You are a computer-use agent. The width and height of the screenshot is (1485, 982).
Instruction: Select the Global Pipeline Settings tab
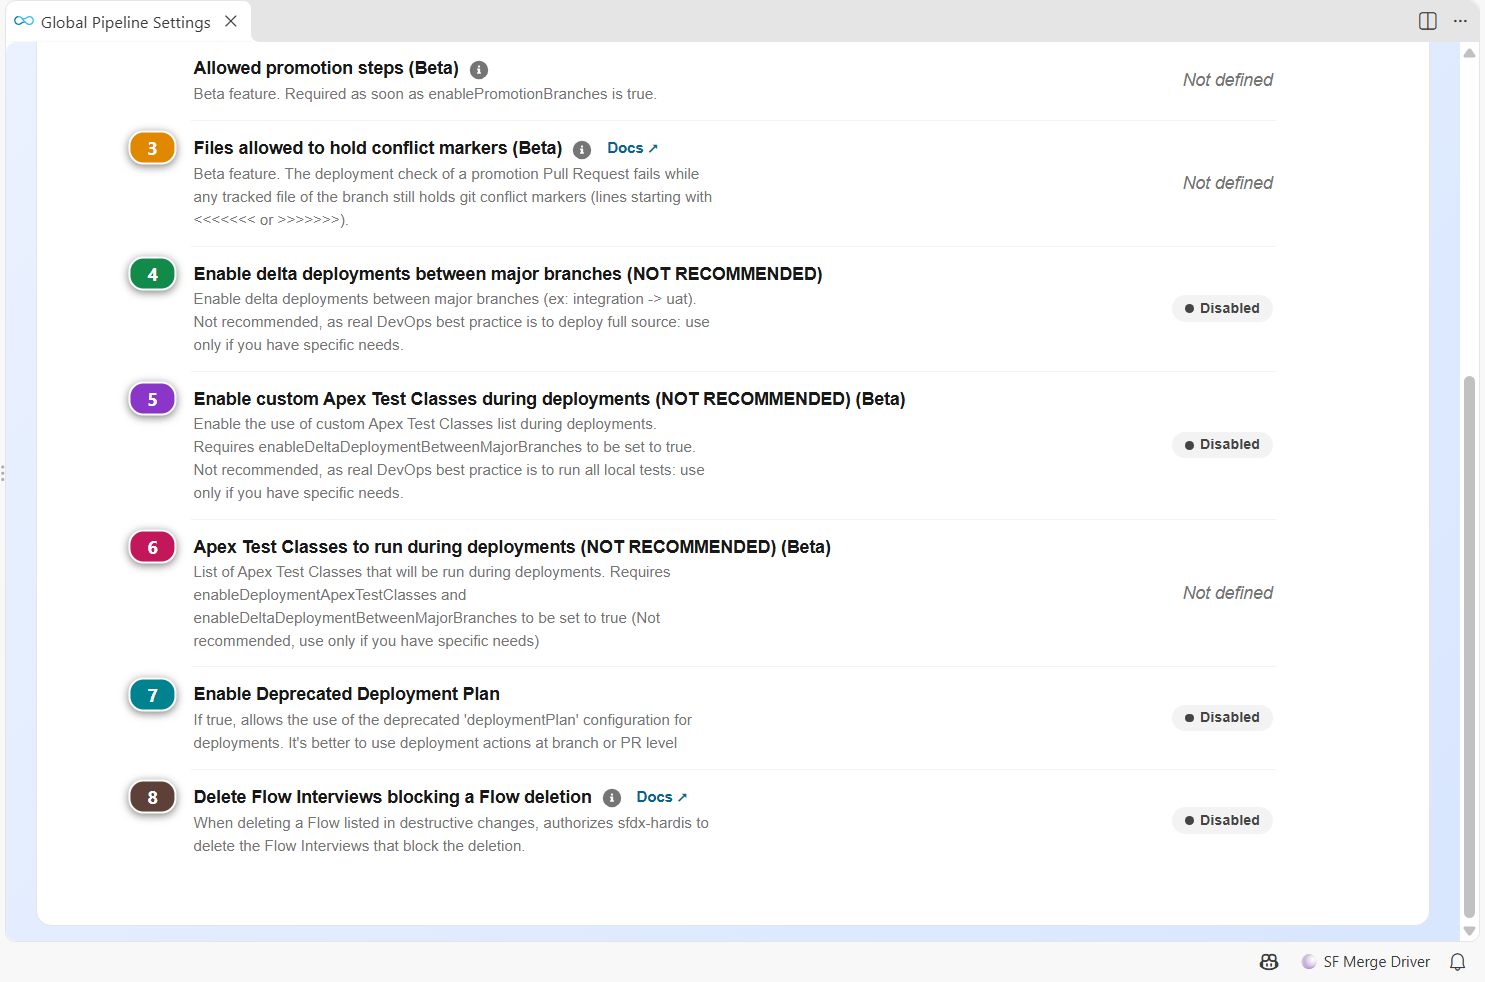(x=128, y=22)
